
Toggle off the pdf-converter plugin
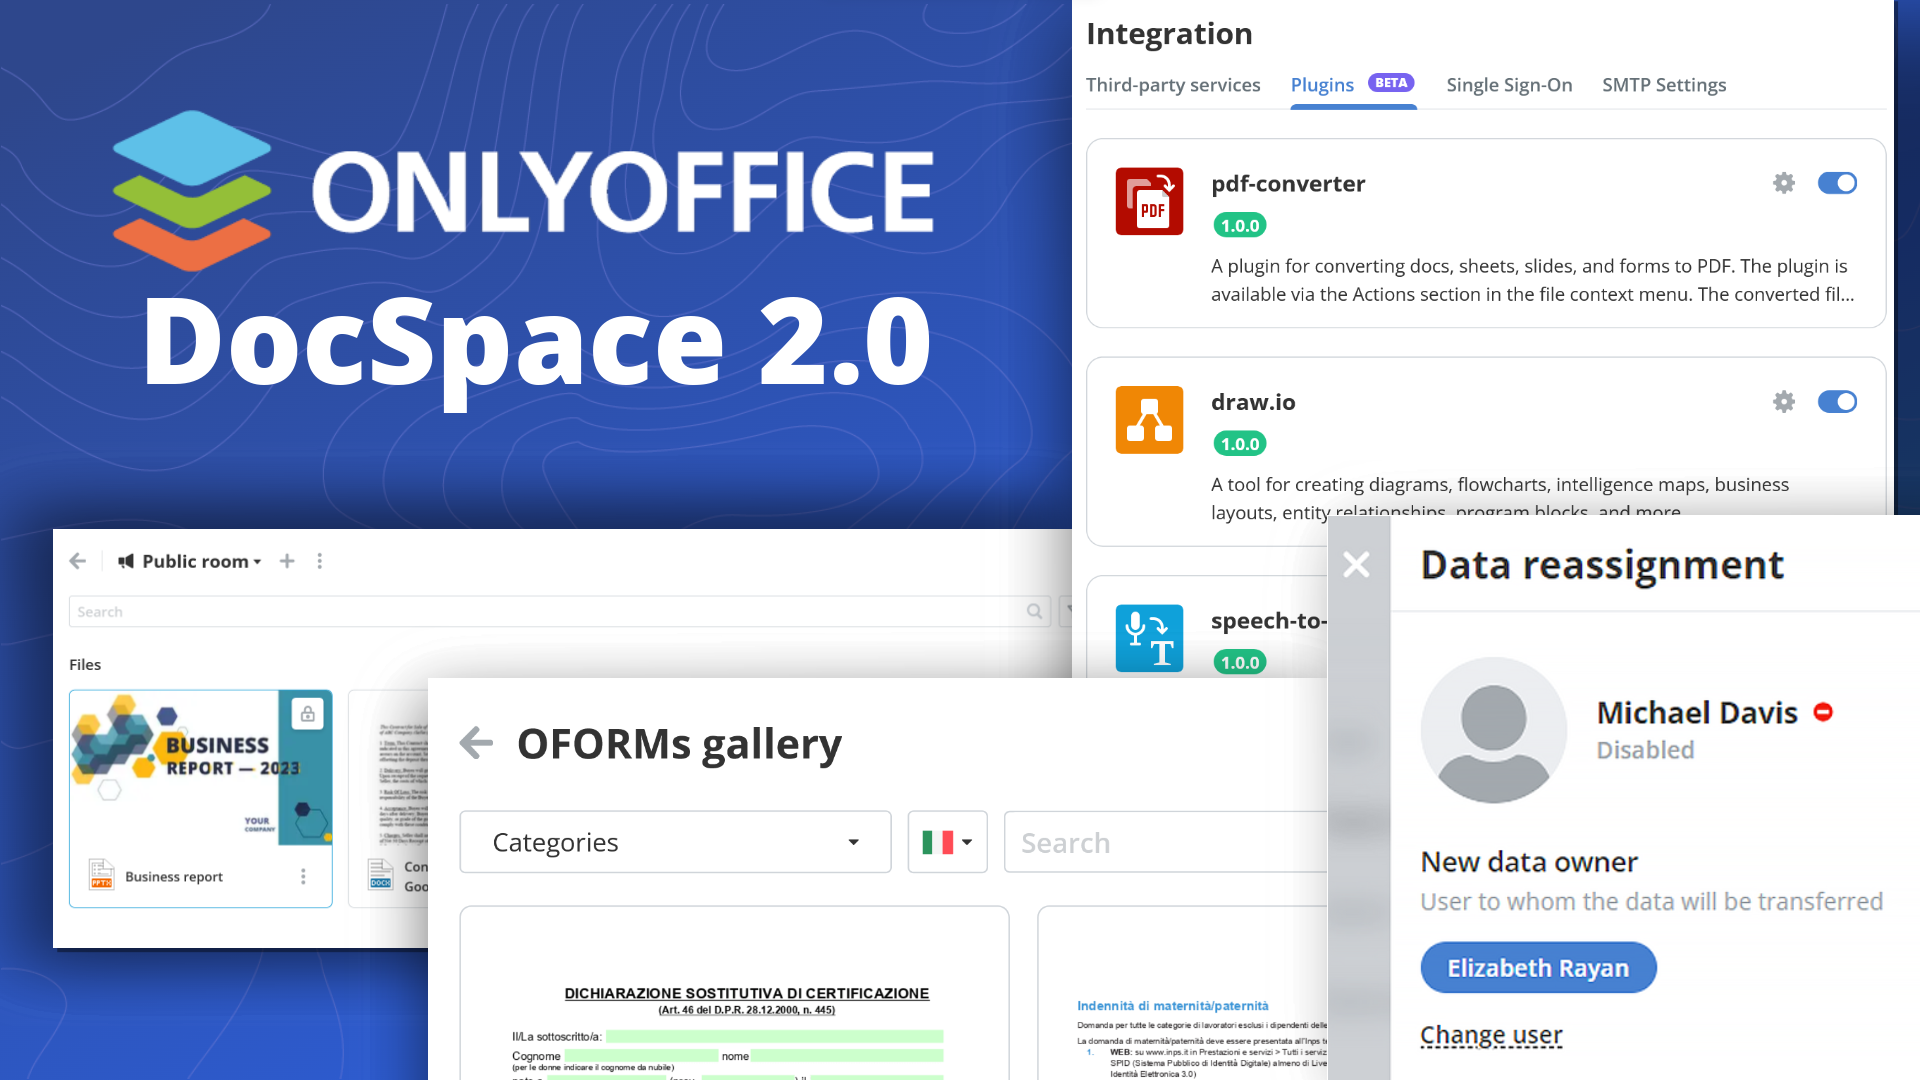click(x=1837, y=183)
